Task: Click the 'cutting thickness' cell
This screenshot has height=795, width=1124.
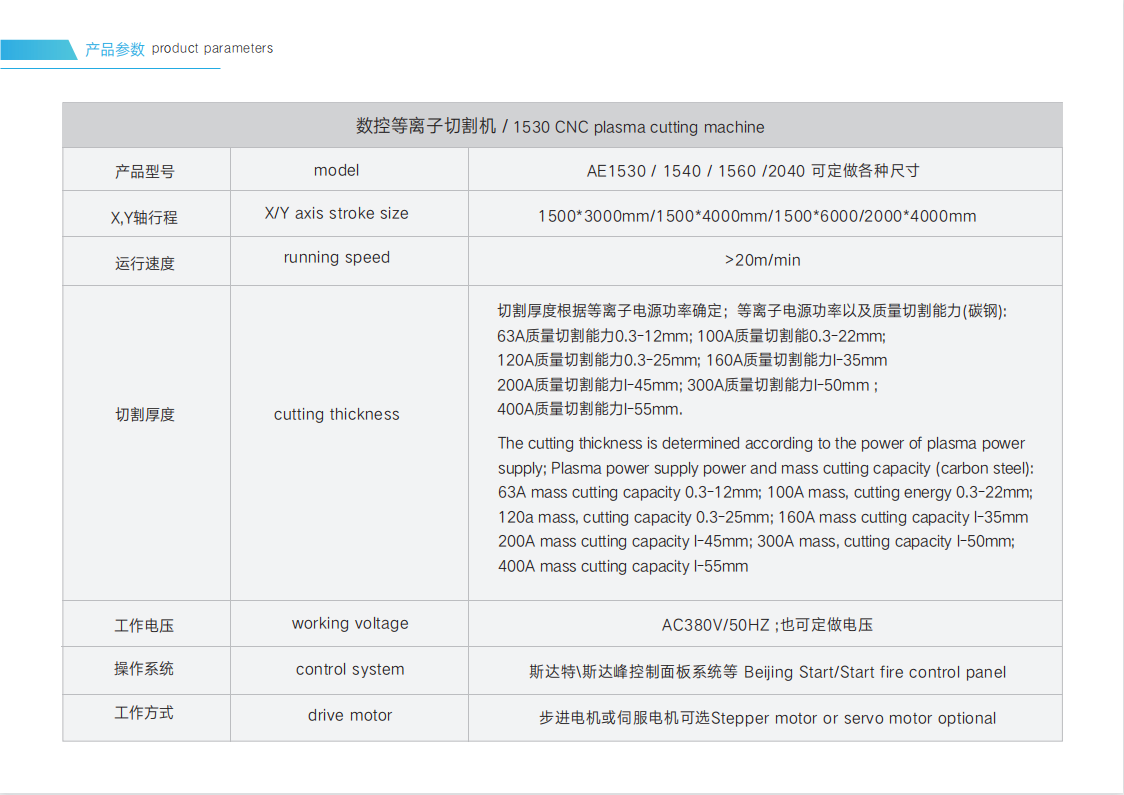Action: [x=336, y=414]
